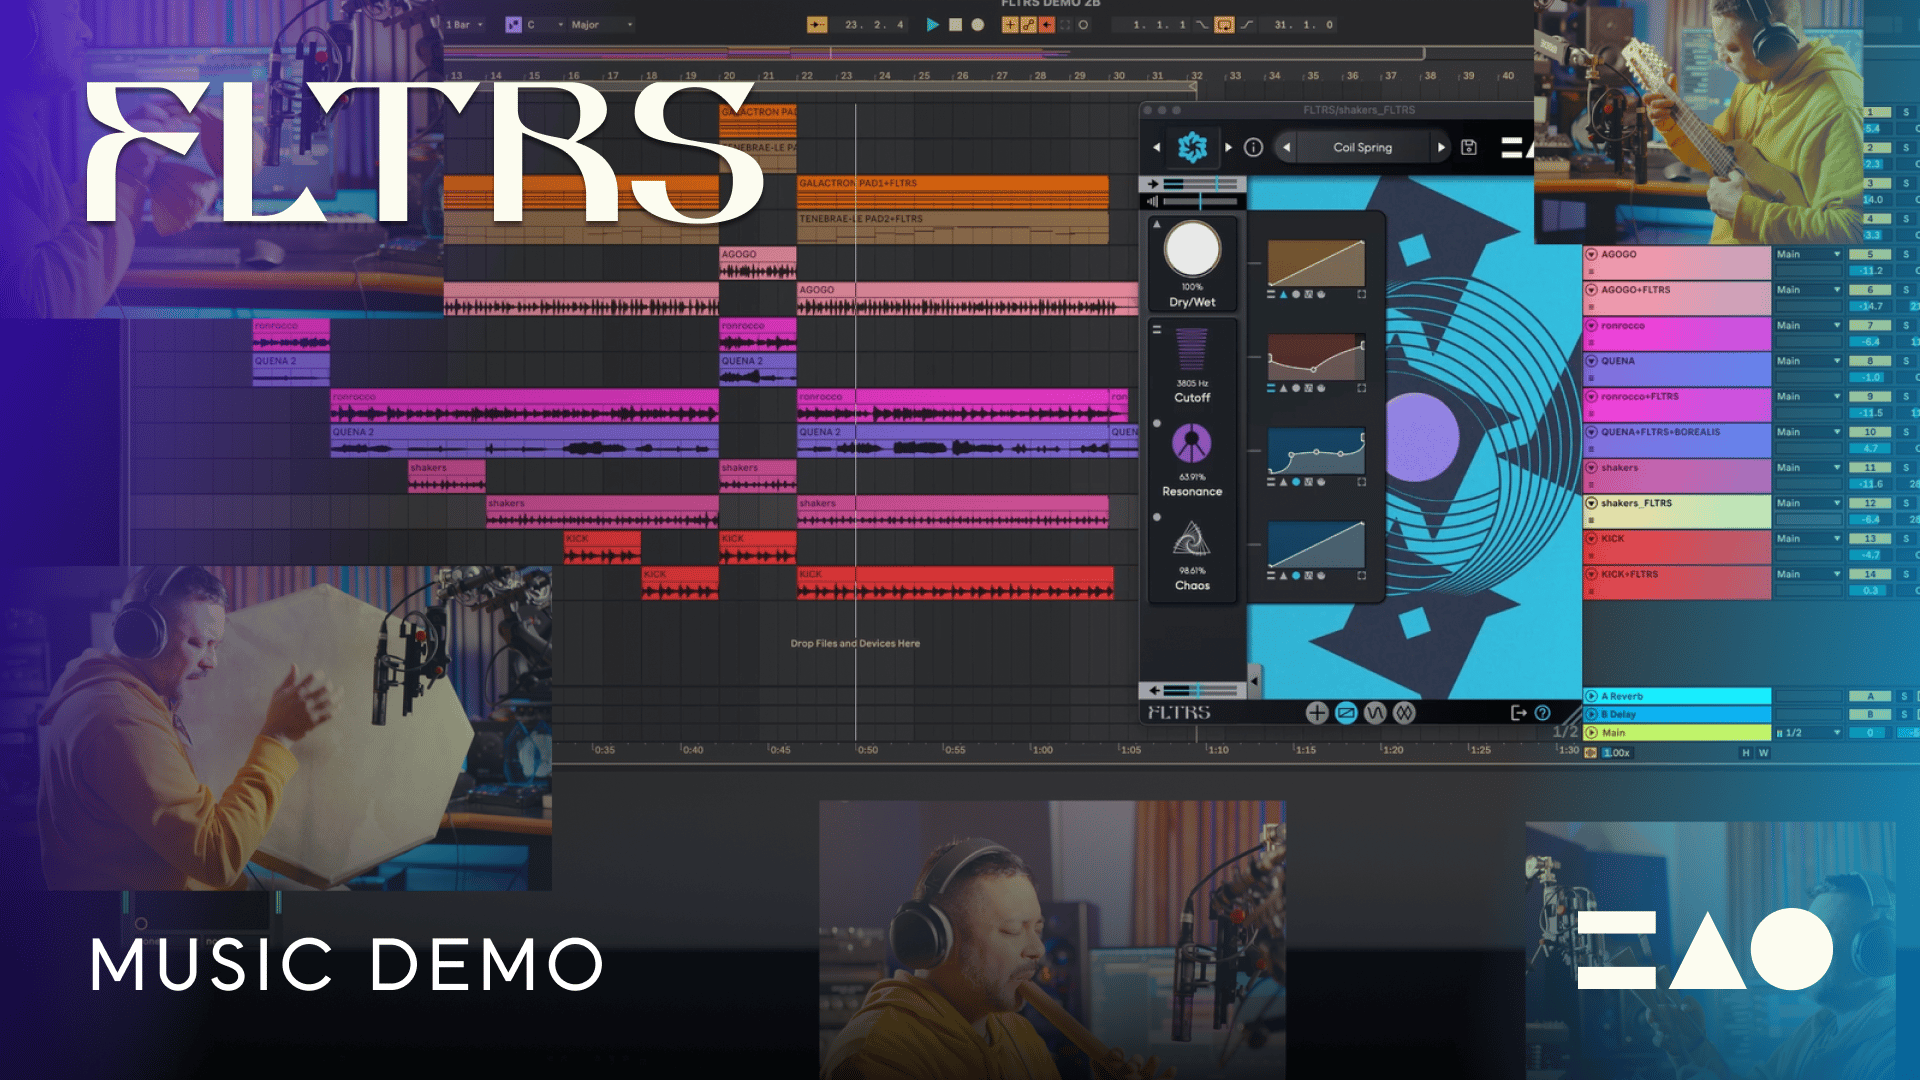Click the info icon in the FLTRS header
The width and height of the screenshot is (1920, 1080).
pos(1254,147)
